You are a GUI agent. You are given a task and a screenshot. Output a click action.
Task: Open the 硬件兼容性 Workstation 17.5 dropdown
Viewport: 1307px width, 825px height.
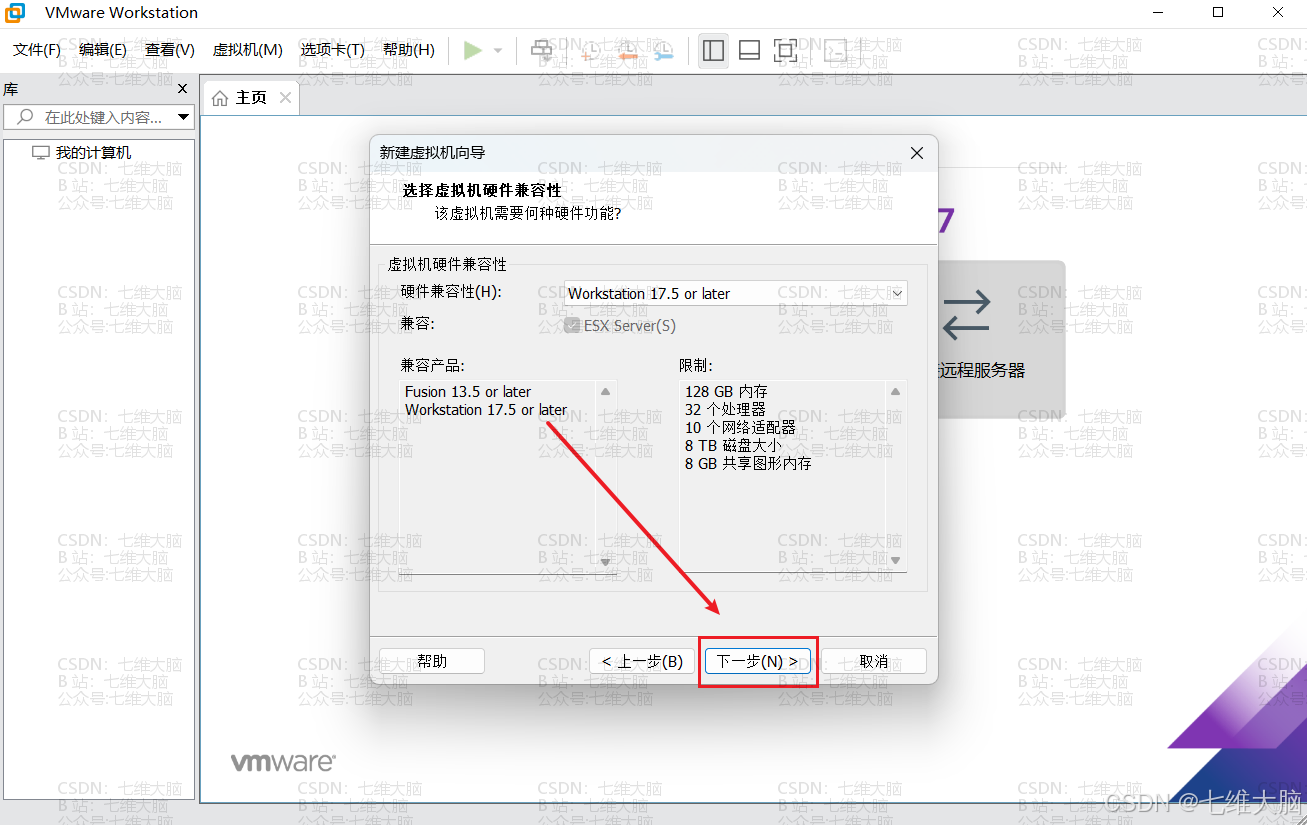coord(736,294)
